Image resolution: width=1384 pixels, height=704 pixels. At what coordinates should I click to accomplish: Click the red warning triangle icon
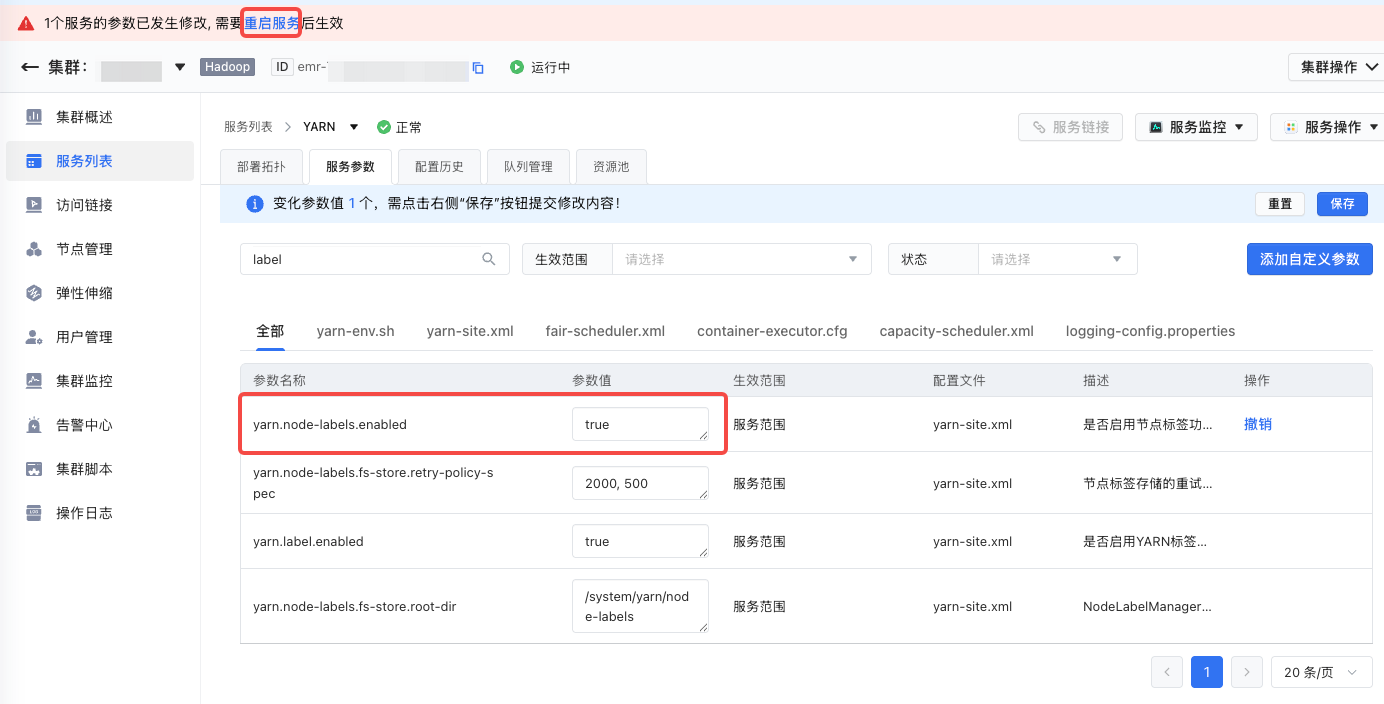coord(26,22)
